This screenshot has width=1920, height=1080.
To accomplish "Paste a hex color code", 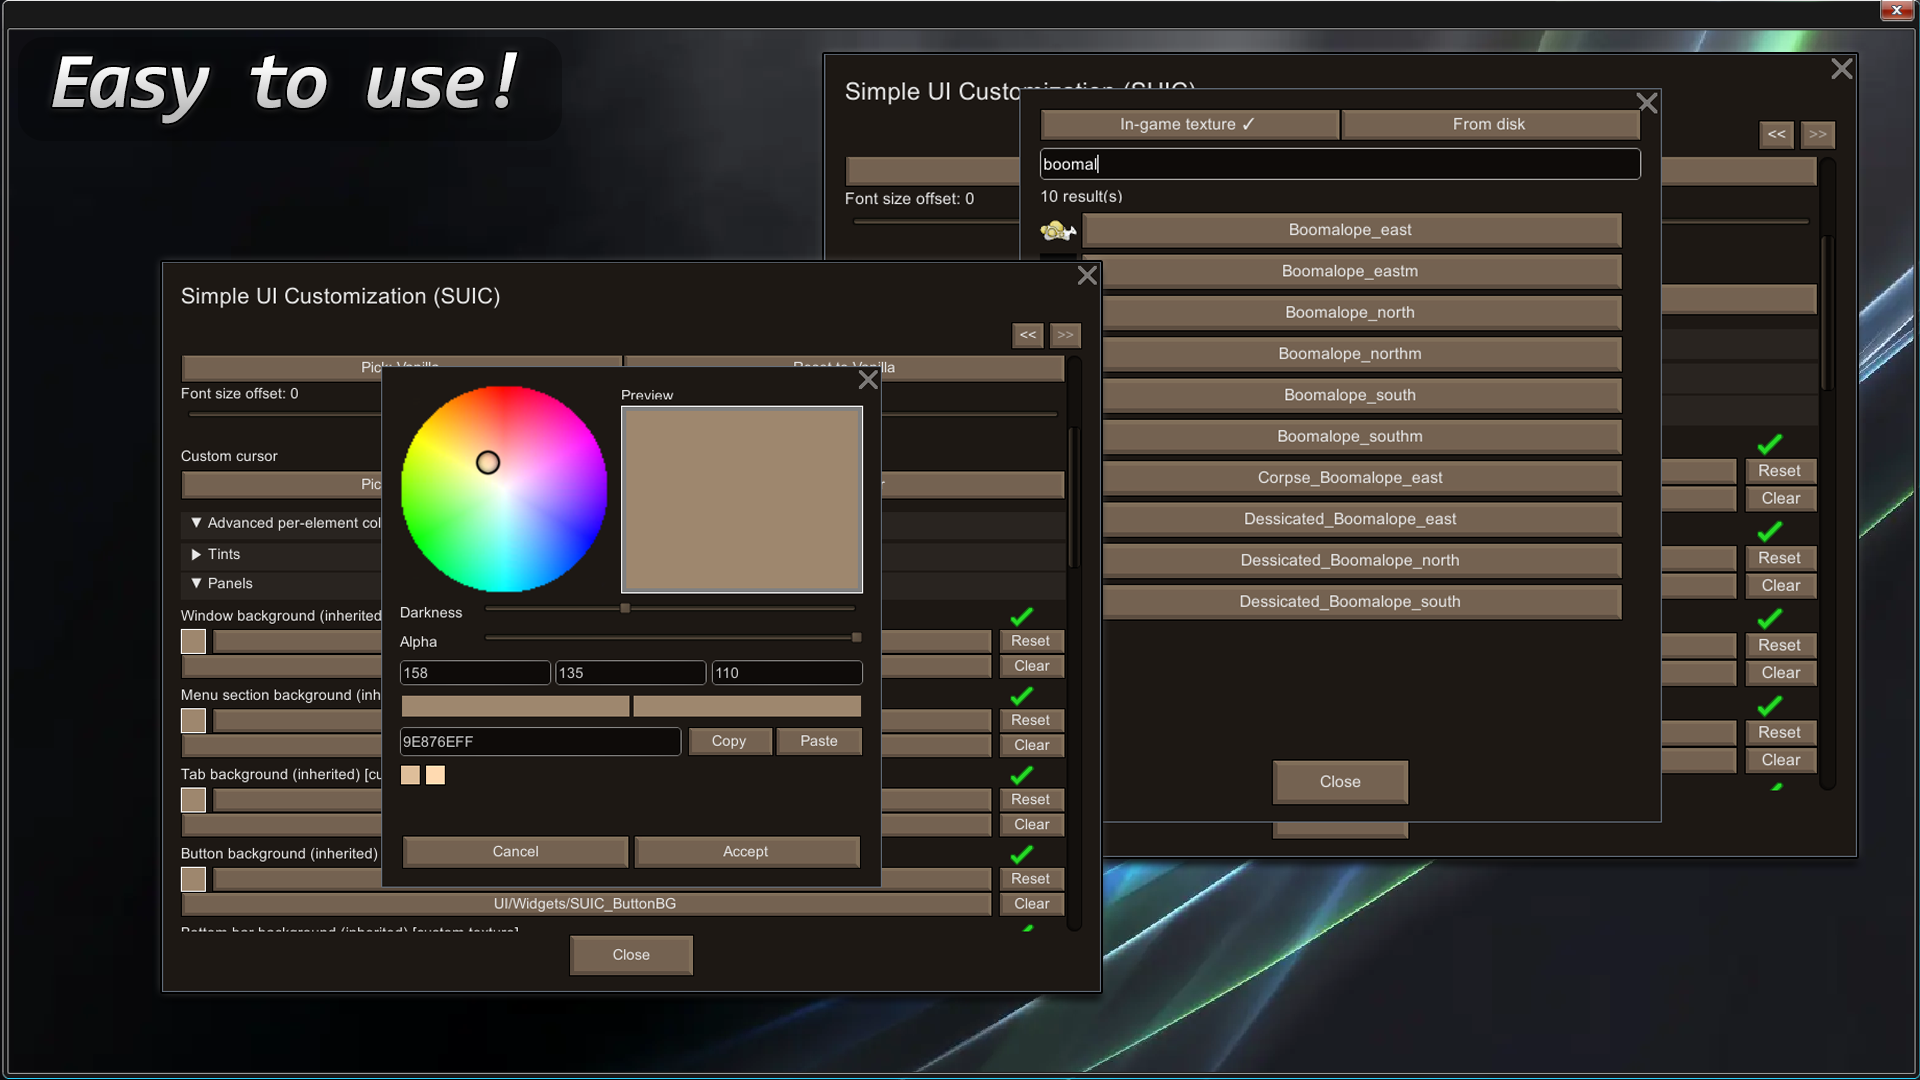I will [x=819, y=741].
